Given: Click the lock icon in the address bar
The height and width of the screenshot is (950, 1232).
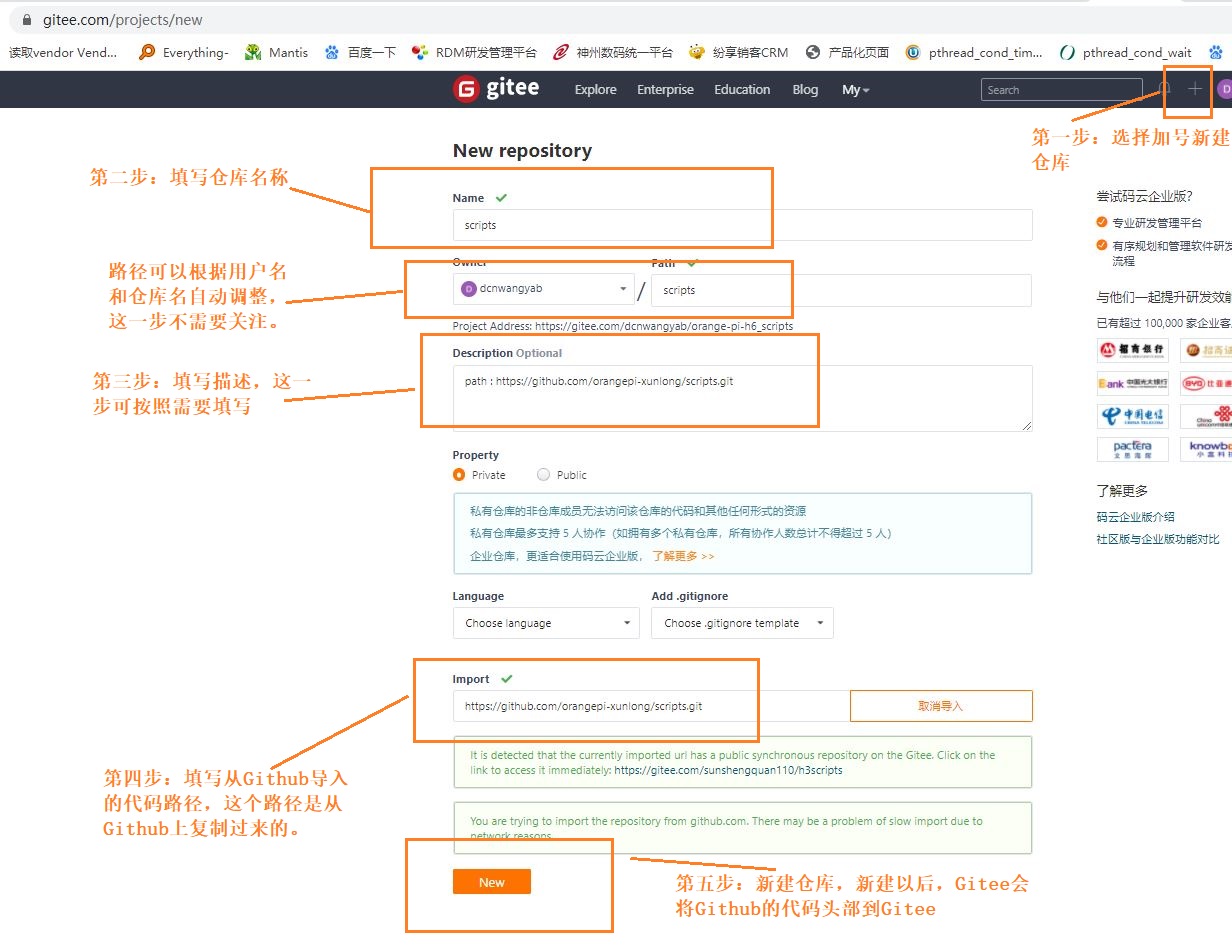Looking at the screenshot, I should pyautogui.click(x=25, y=20).
